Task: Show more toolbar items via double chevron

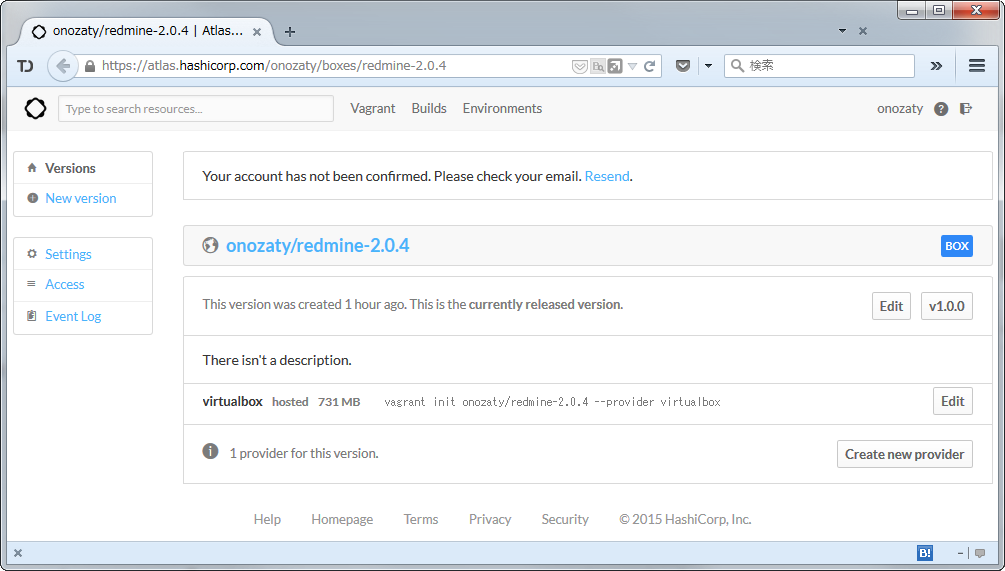Action: pyautogui.click(x=936, y=66)
